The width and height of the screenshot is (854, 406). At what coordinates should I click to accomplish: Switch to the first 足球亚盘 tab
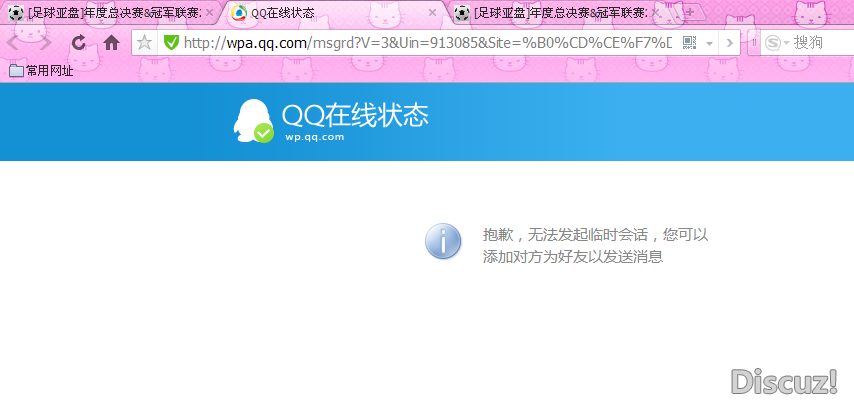111,13
